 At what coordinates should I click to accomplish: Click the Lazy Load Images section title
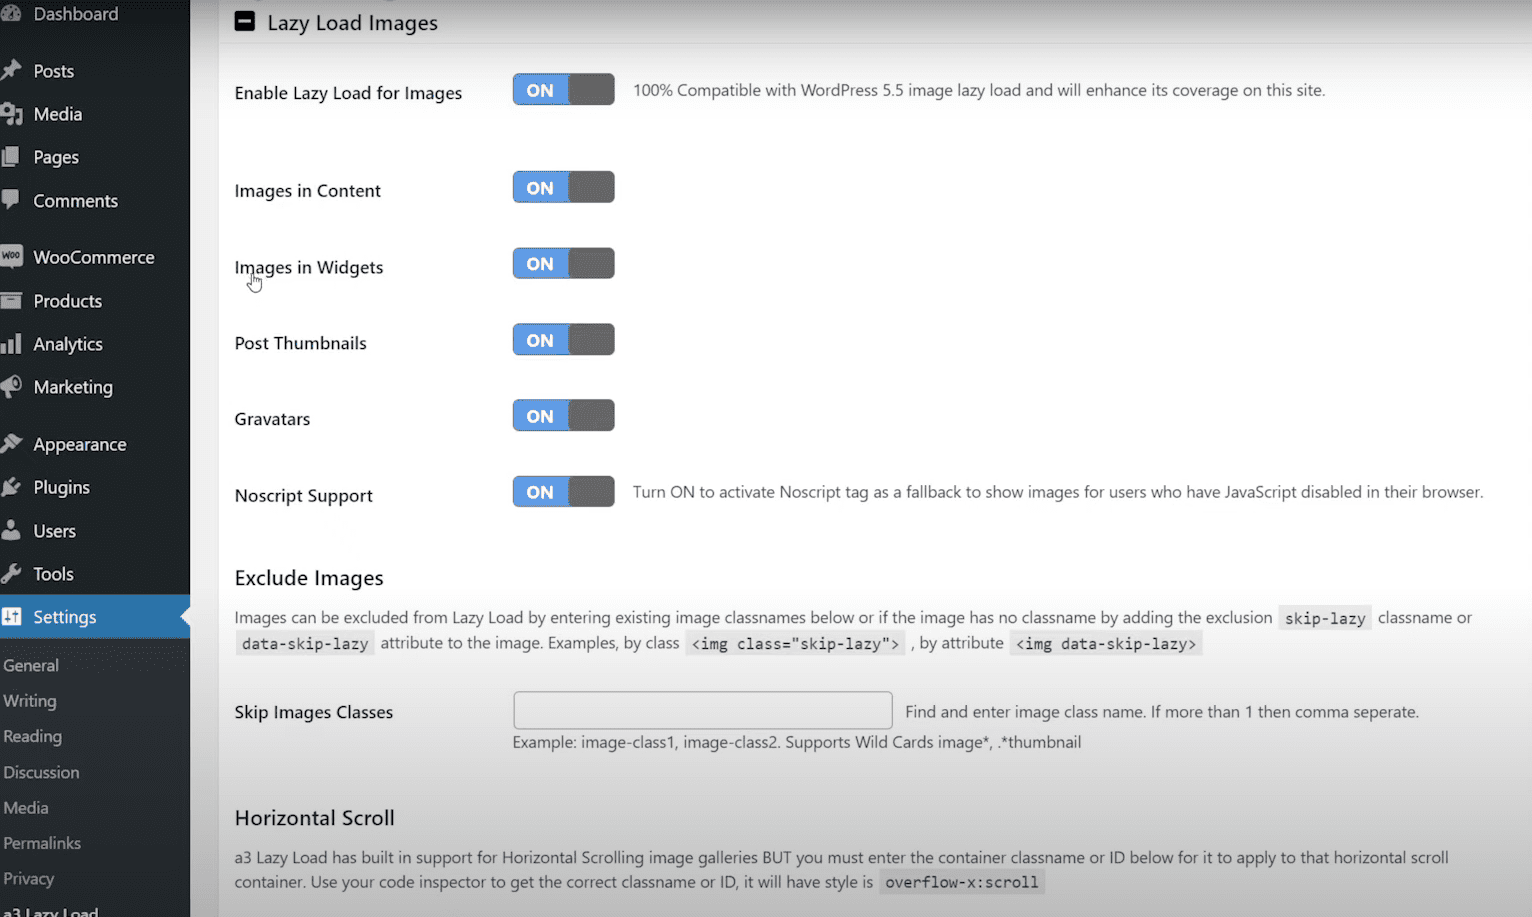click(x=353, y=23)
